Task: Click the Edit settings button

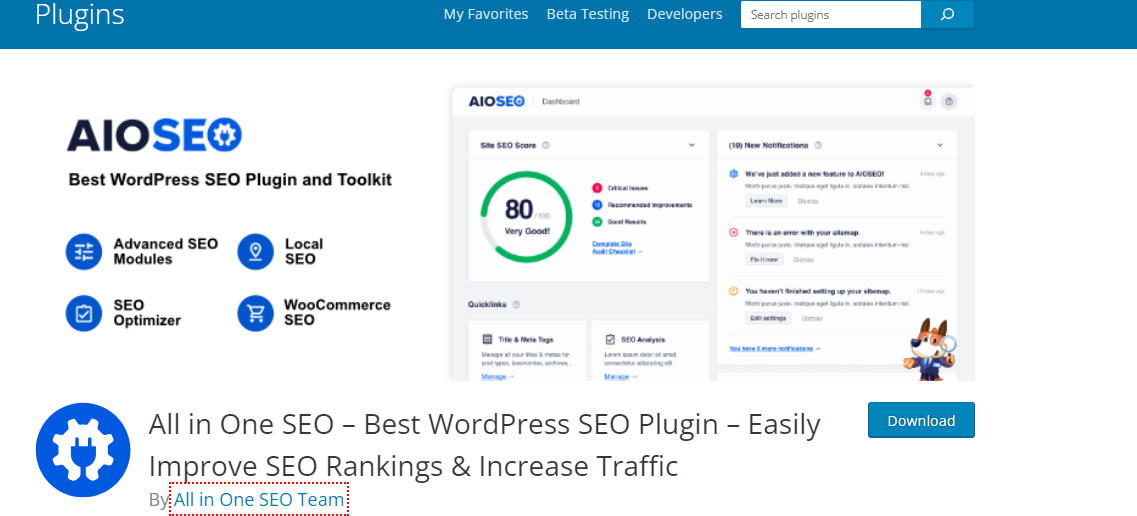Action: point(768,318)
